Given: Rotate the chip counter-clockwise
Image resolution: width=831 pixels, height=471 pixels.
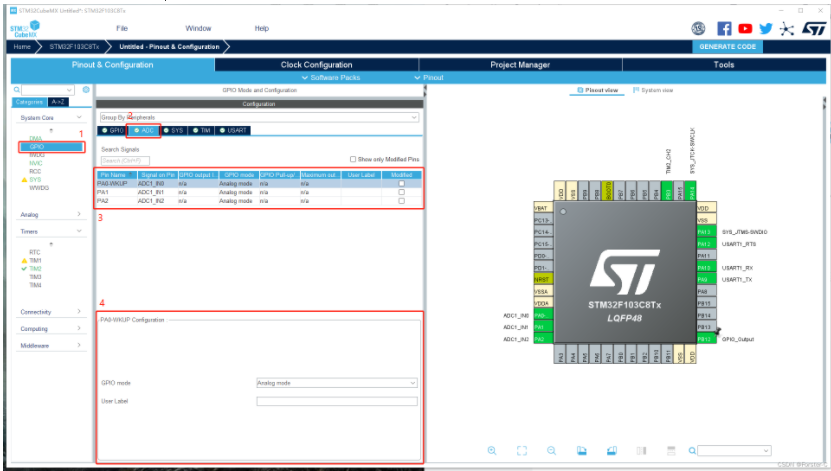Looking at the screenshot, I should [x=612, y=450].
